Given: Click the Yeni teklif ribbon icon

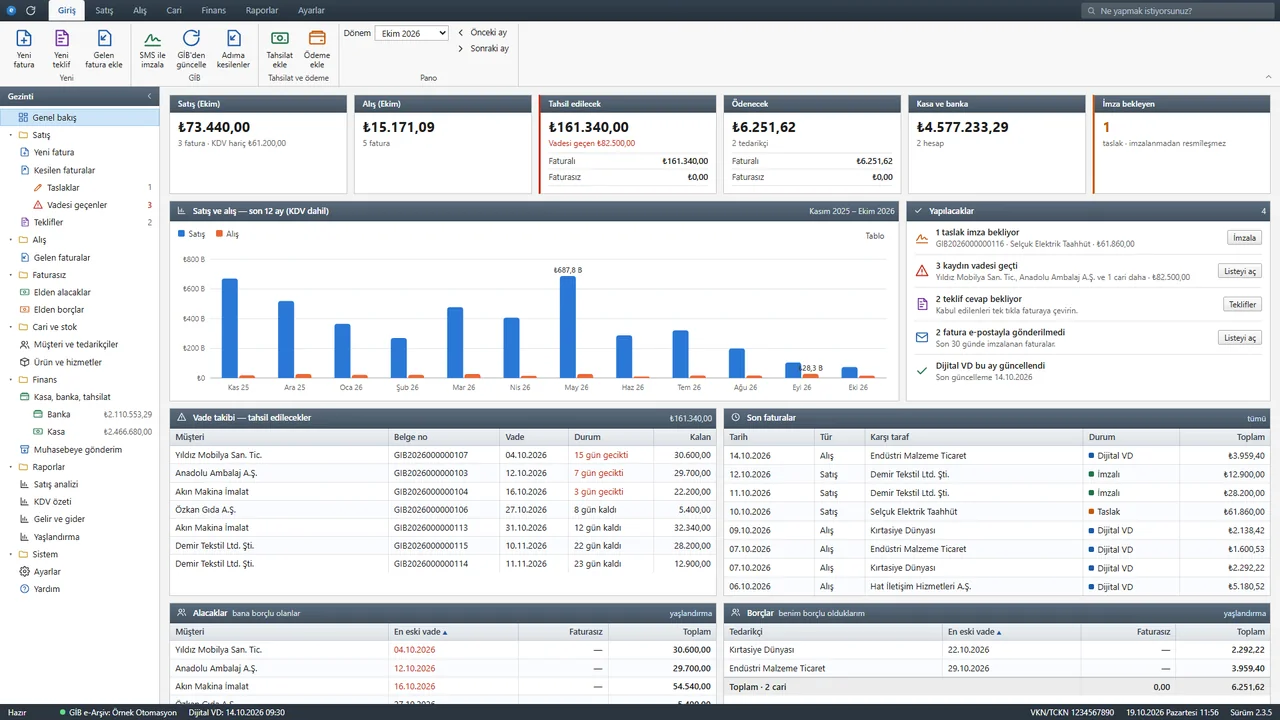Looking at the screenshot, I should [x=62, y=48].
